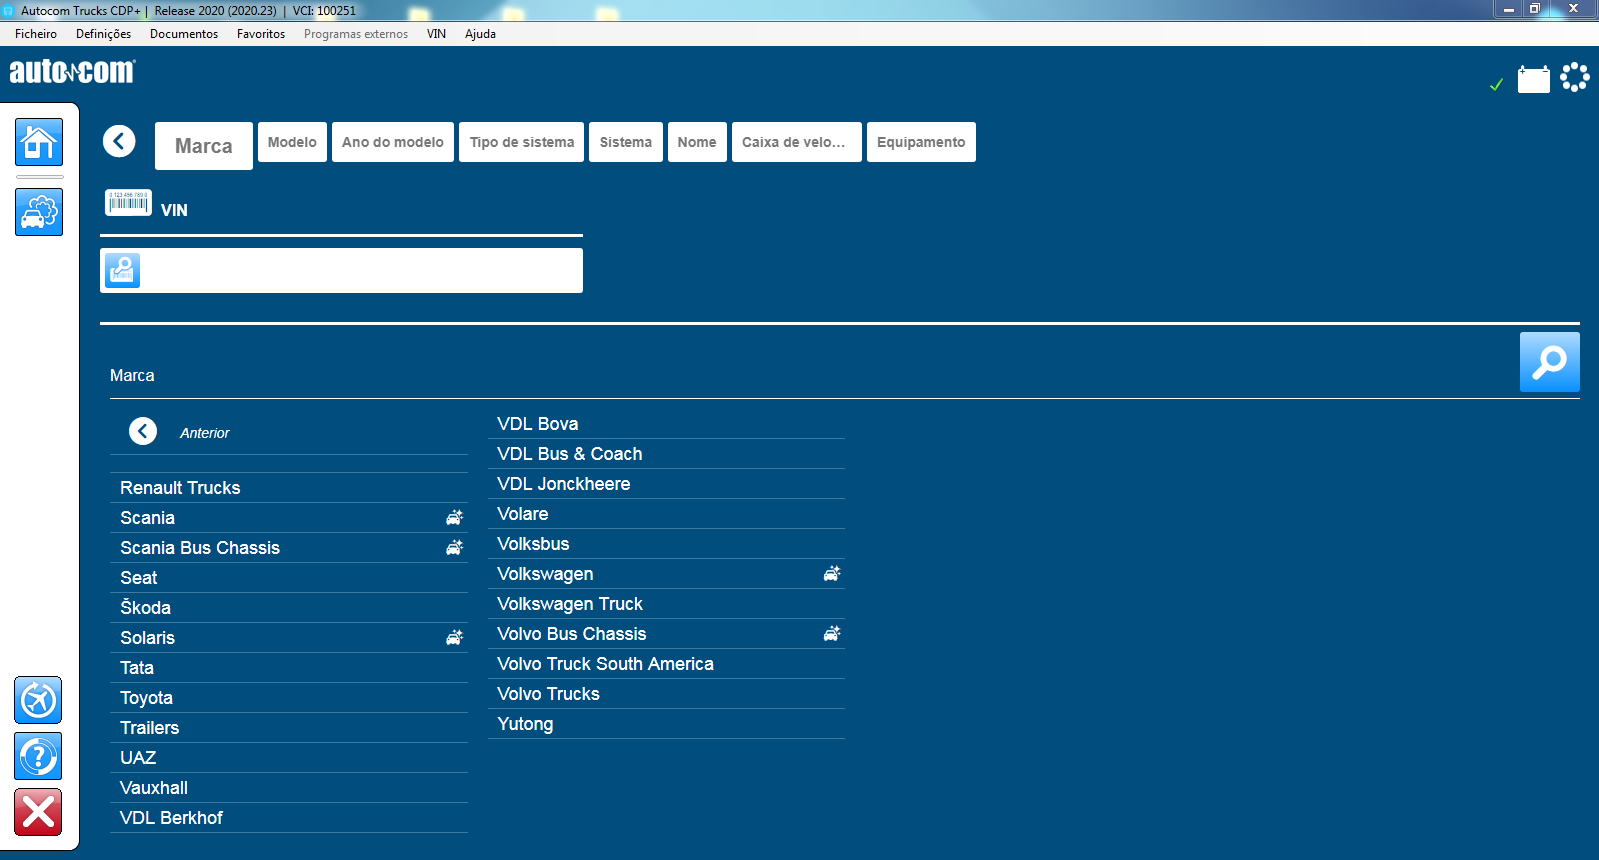
Task: Click the VIN barcode scan icon
Action: (128, 203)
